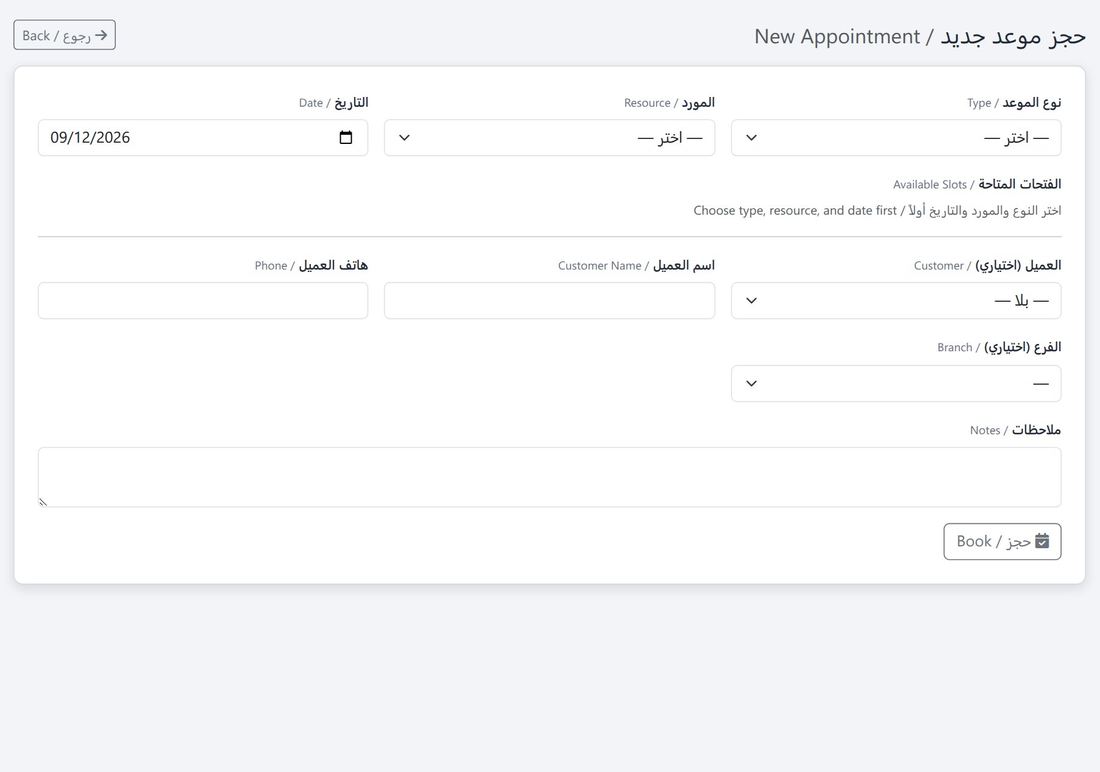Click the Date label
The width and height of the screenshot is (1100, 772).
333,102
